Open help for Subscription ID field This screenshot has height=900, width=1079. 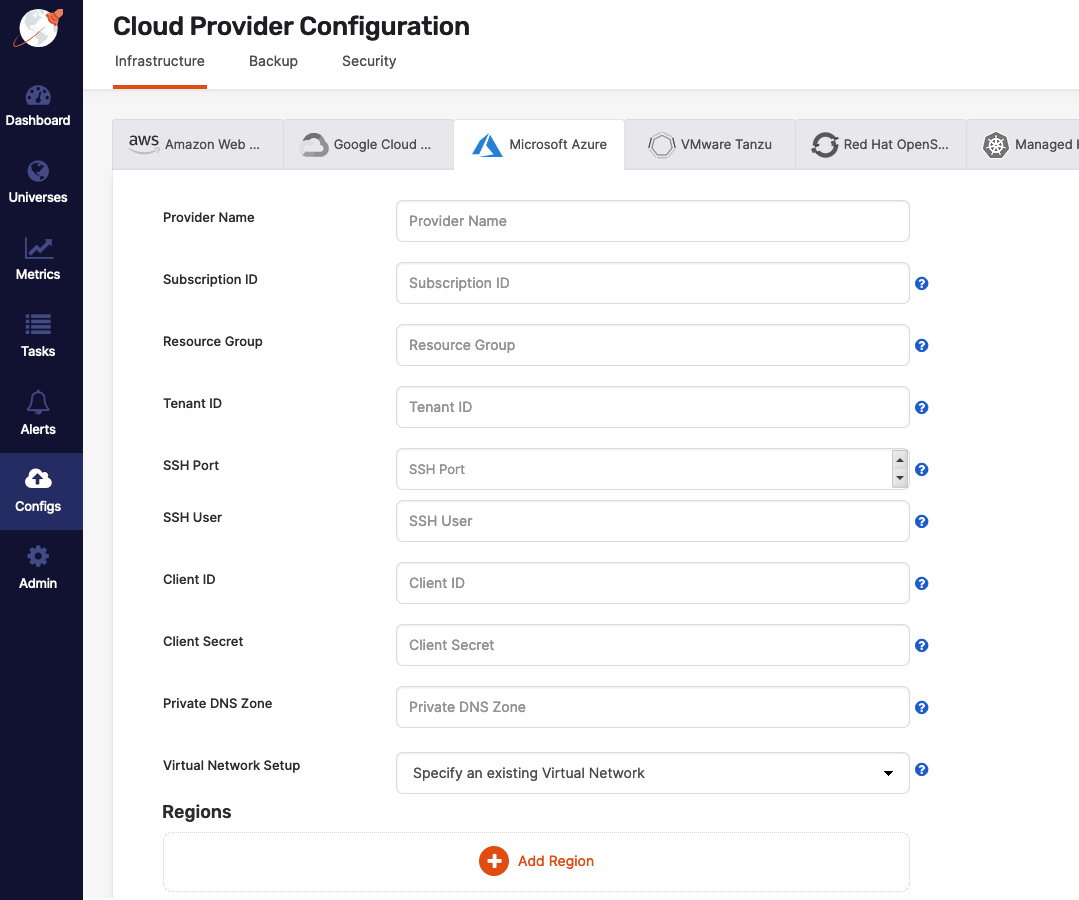click(921, 283)
